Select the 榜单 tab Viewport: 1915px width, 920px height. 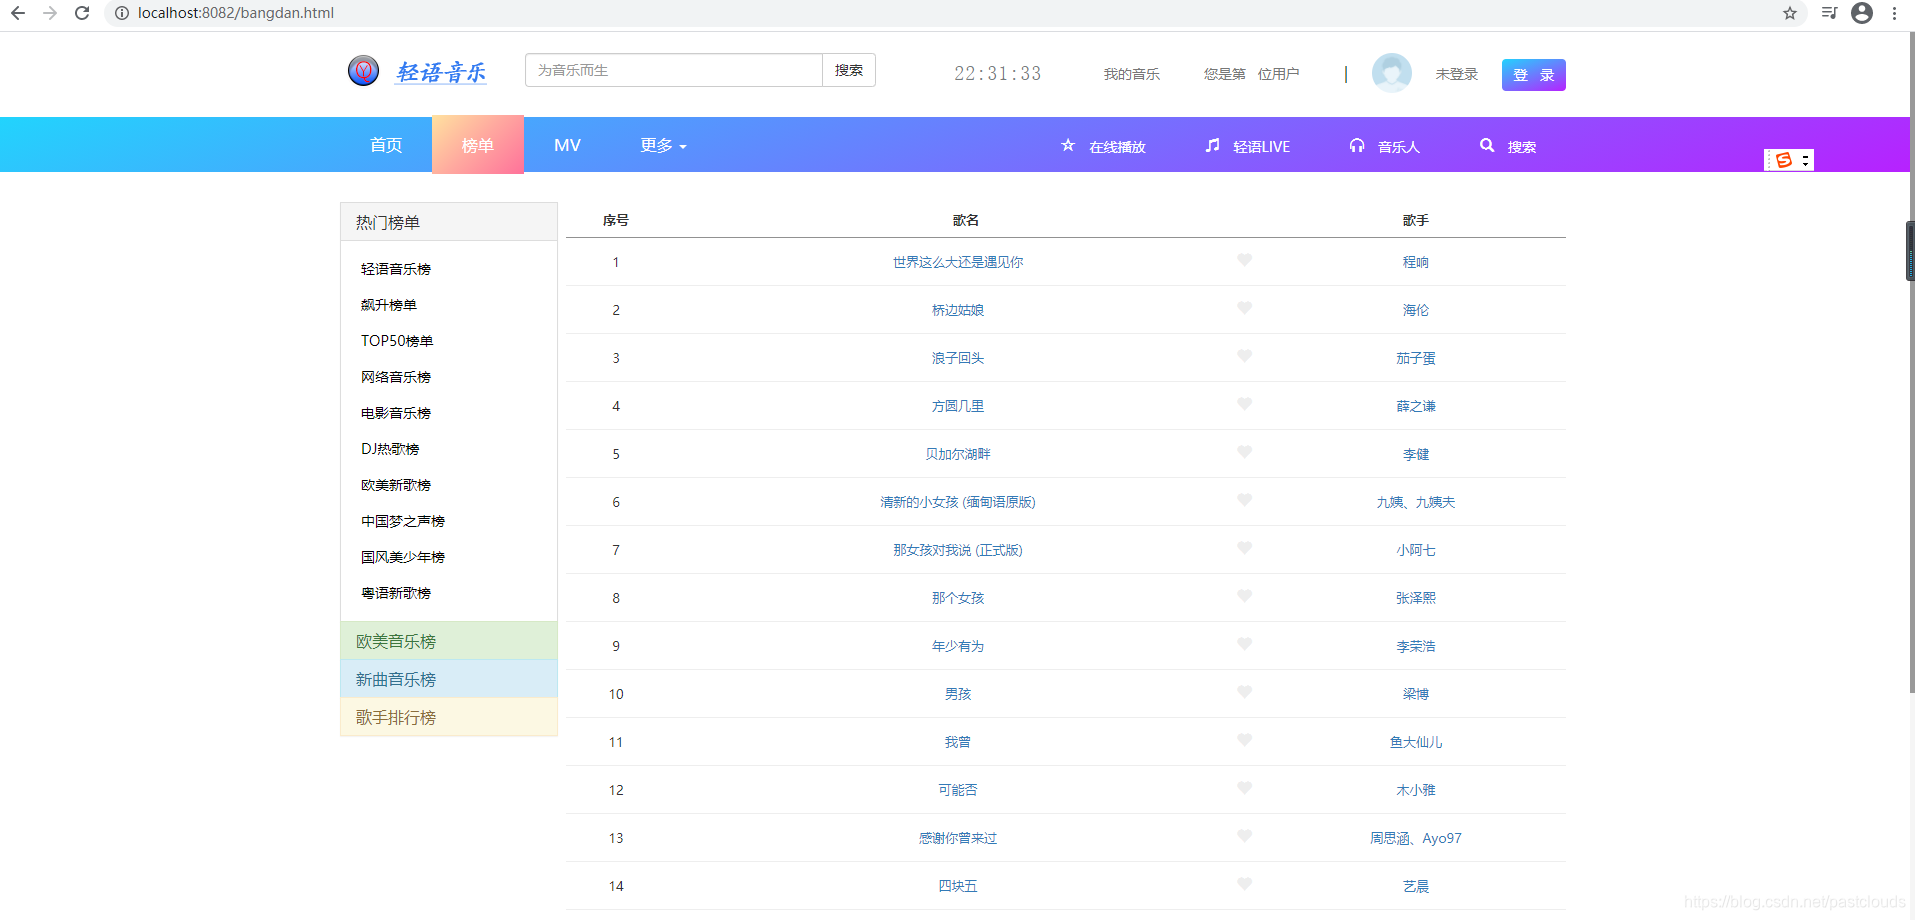click(478, 146)
